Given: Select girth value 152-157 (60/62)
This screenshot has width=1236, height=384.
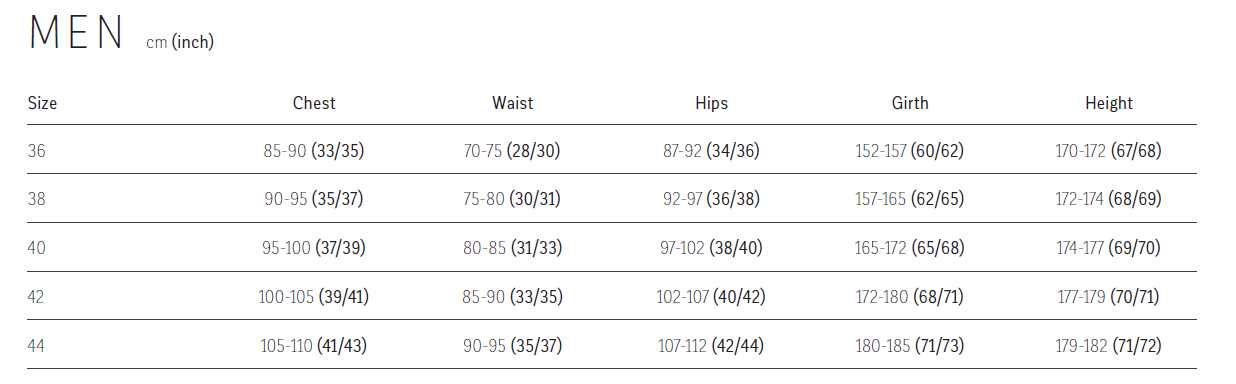Looking at the screenshot, I should 910,152.
